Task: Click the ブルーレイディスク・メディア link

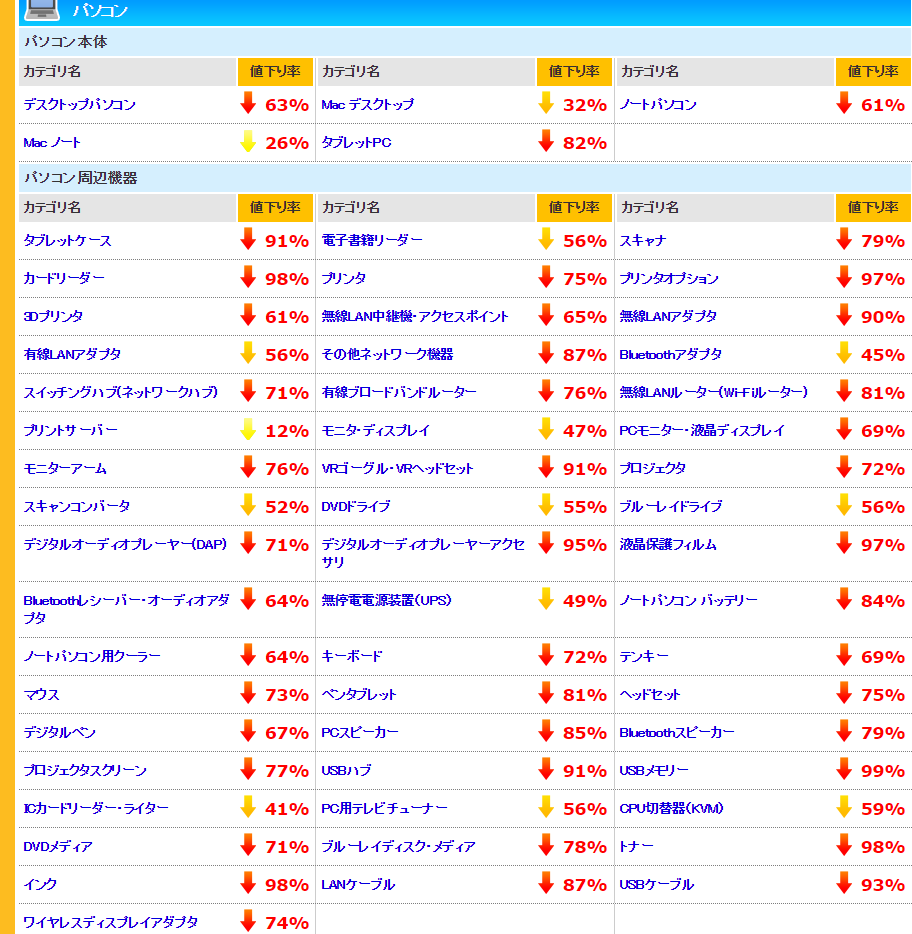Action: [398, 847]
